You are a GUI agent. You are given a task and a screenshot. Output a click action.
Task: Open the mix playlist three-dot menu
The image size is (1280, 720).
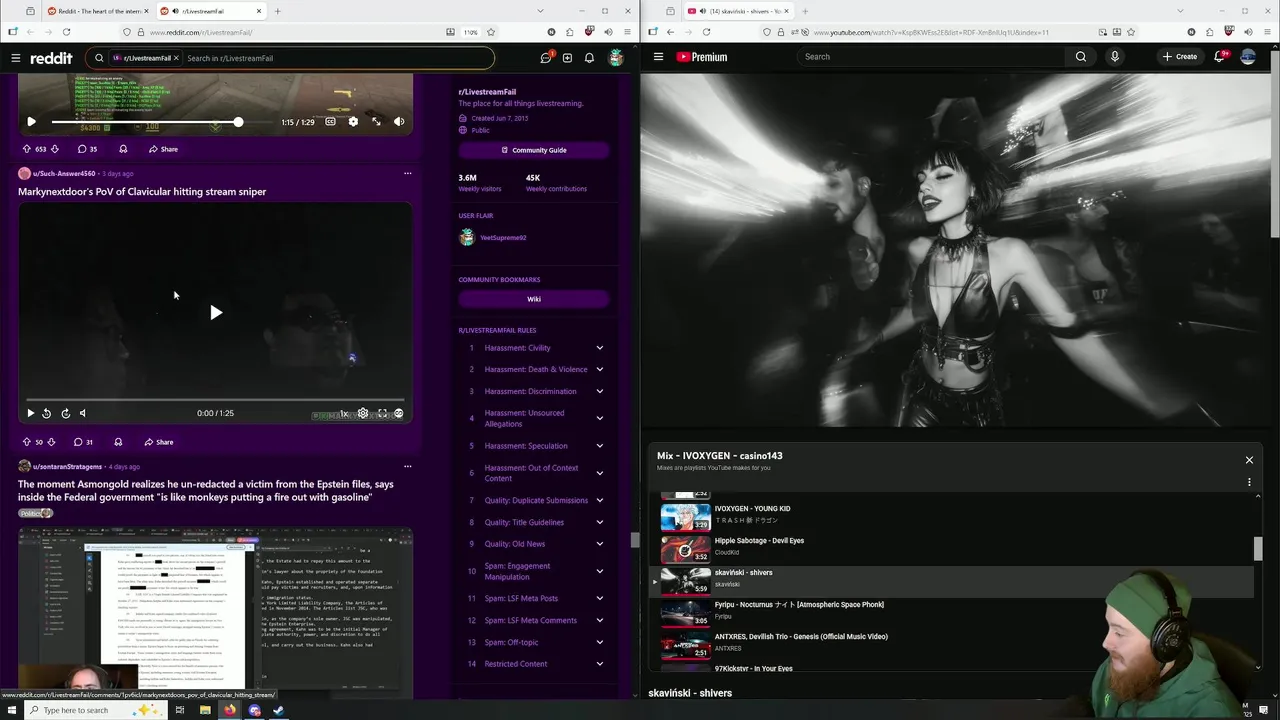[1249, 482]
